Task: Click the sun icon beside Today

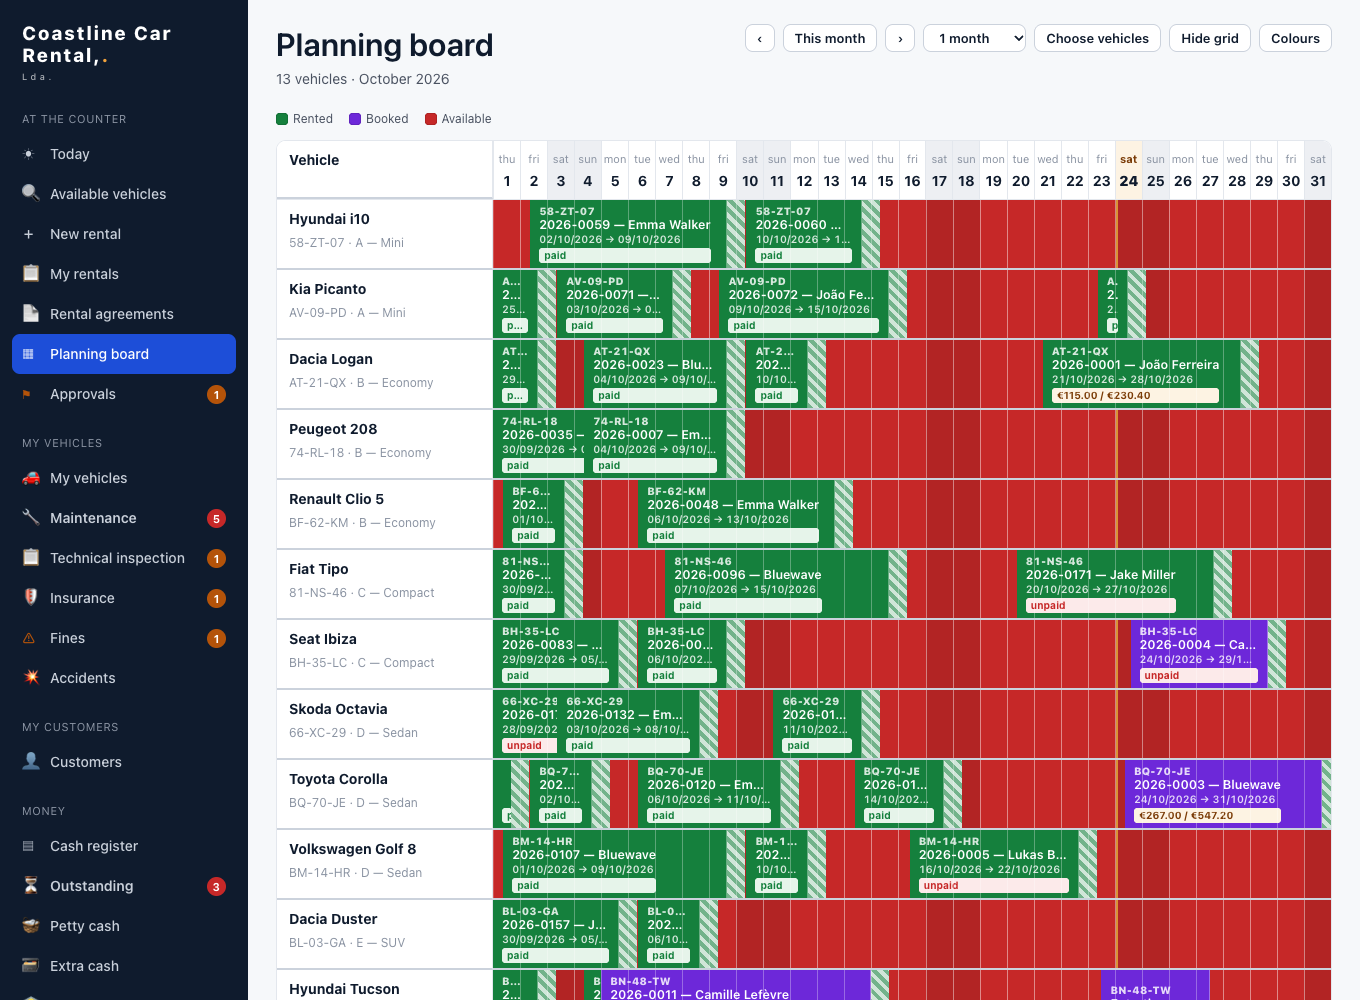Action: pos(29,154)
